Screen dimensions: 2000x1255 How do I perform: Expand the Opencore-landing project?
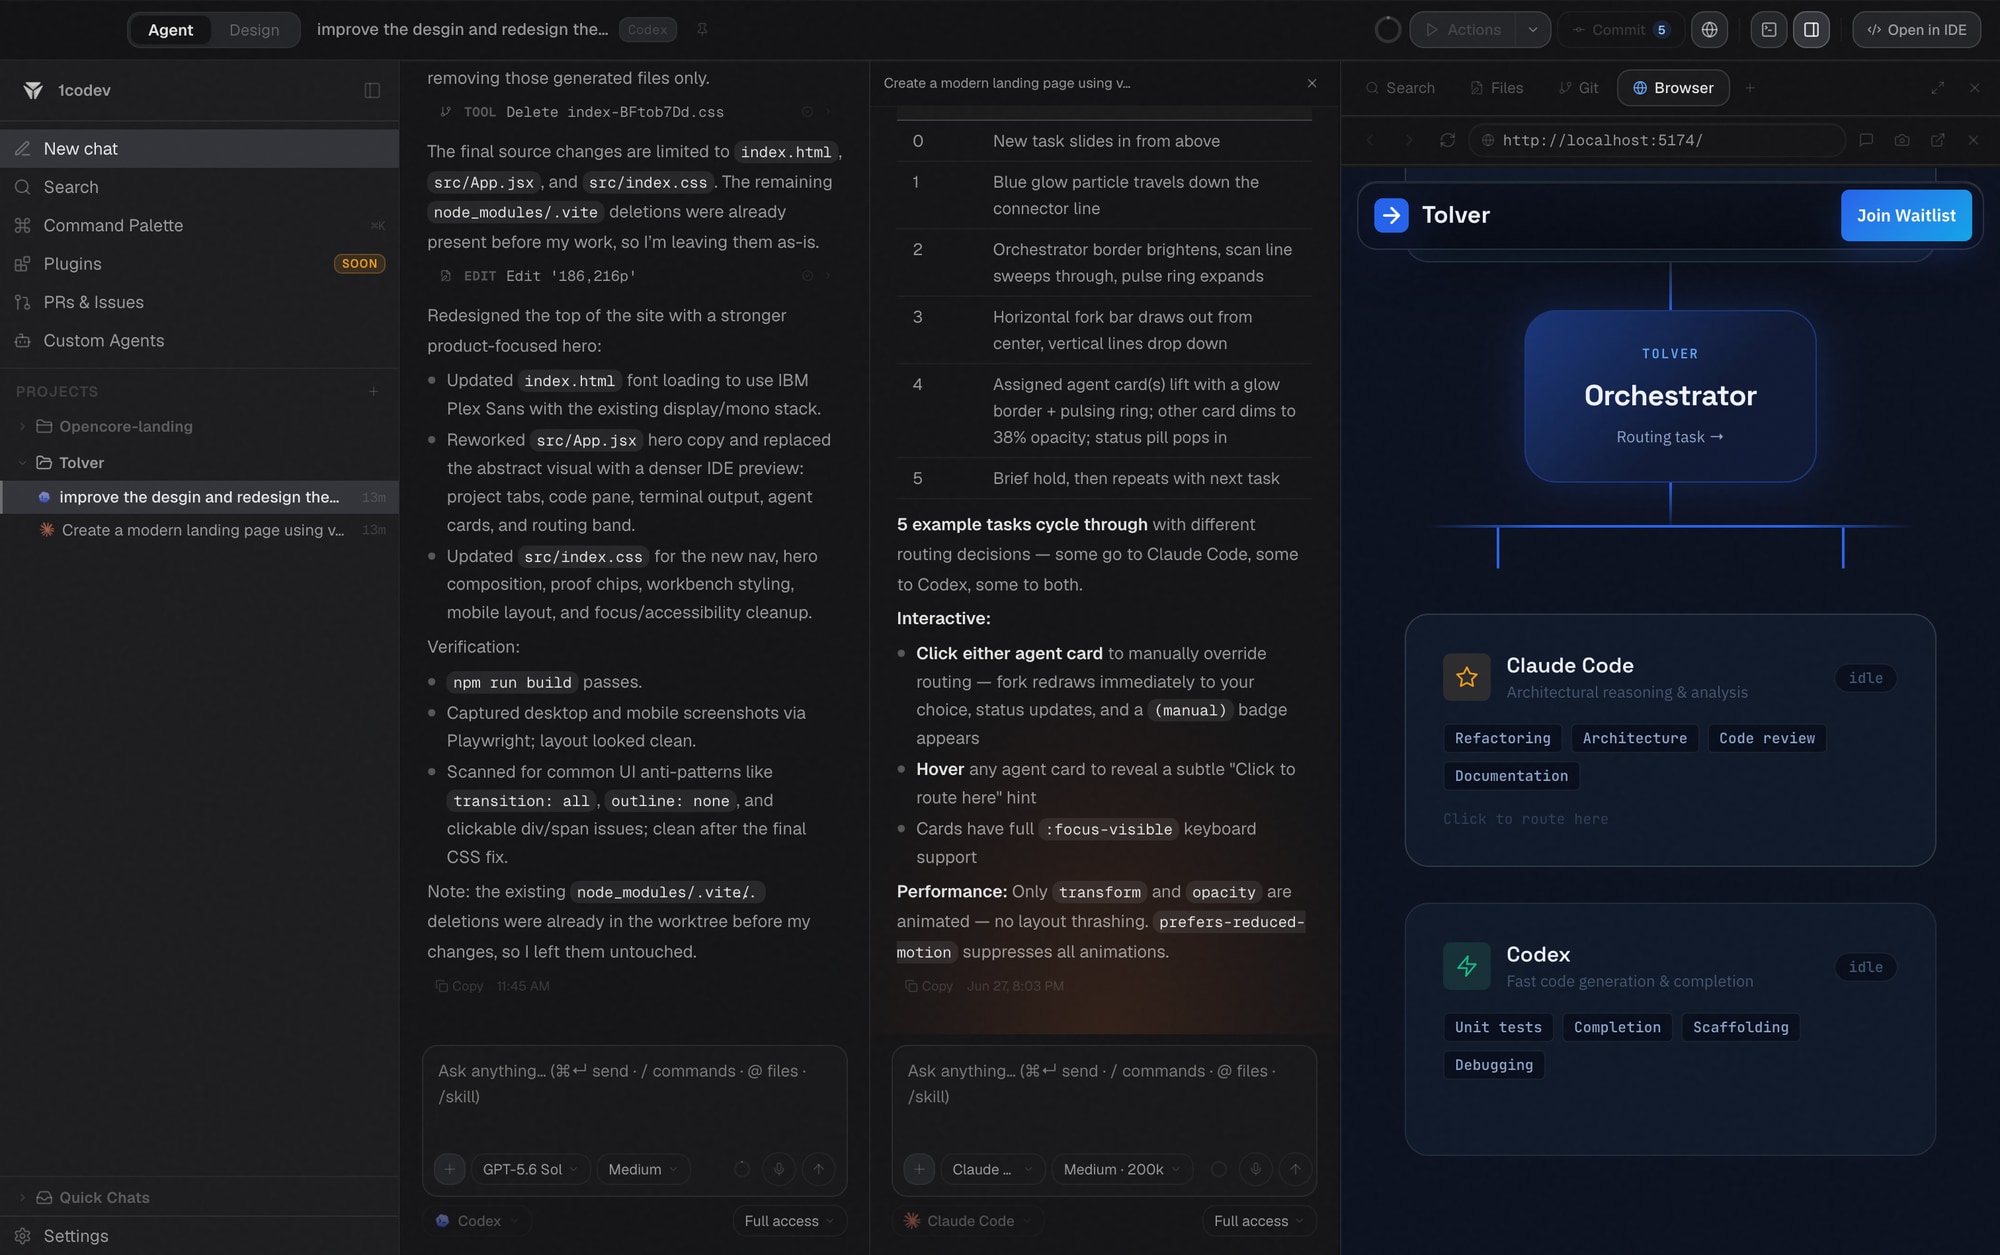pos(22,427)
